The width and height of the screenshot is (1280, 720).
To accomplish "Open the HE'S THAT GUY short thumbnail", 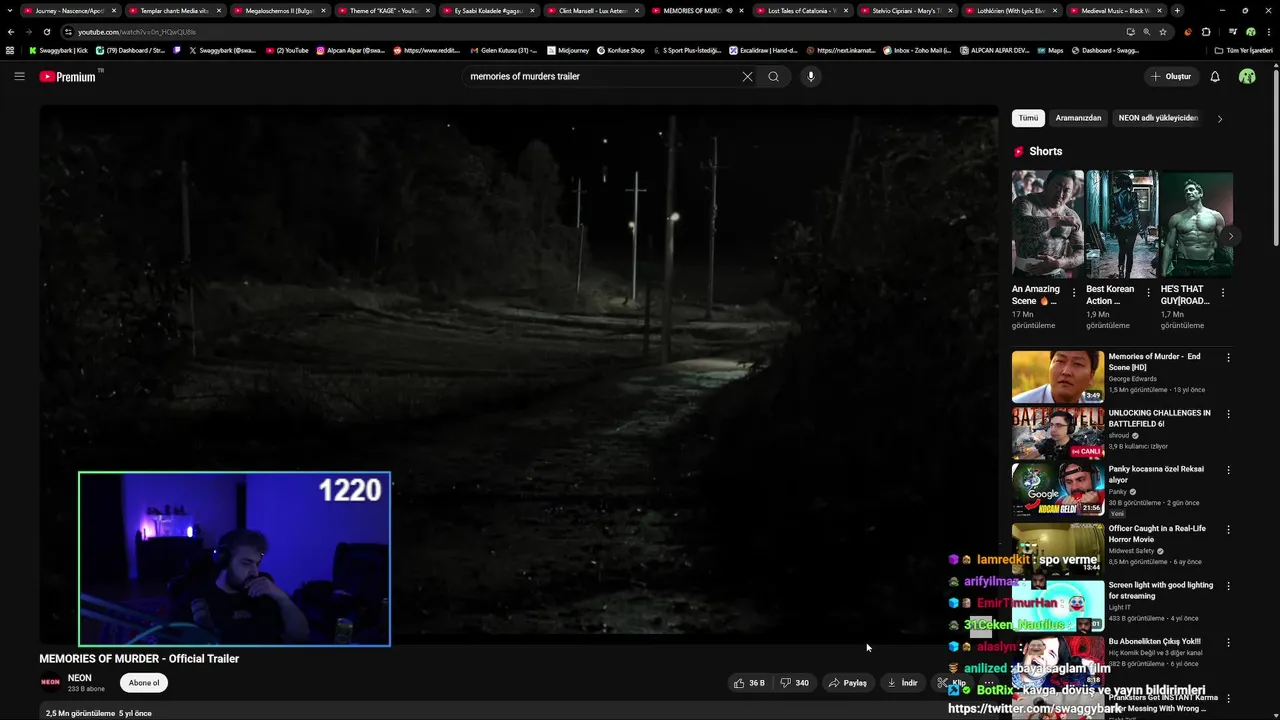I will (x=1196, y=224).
